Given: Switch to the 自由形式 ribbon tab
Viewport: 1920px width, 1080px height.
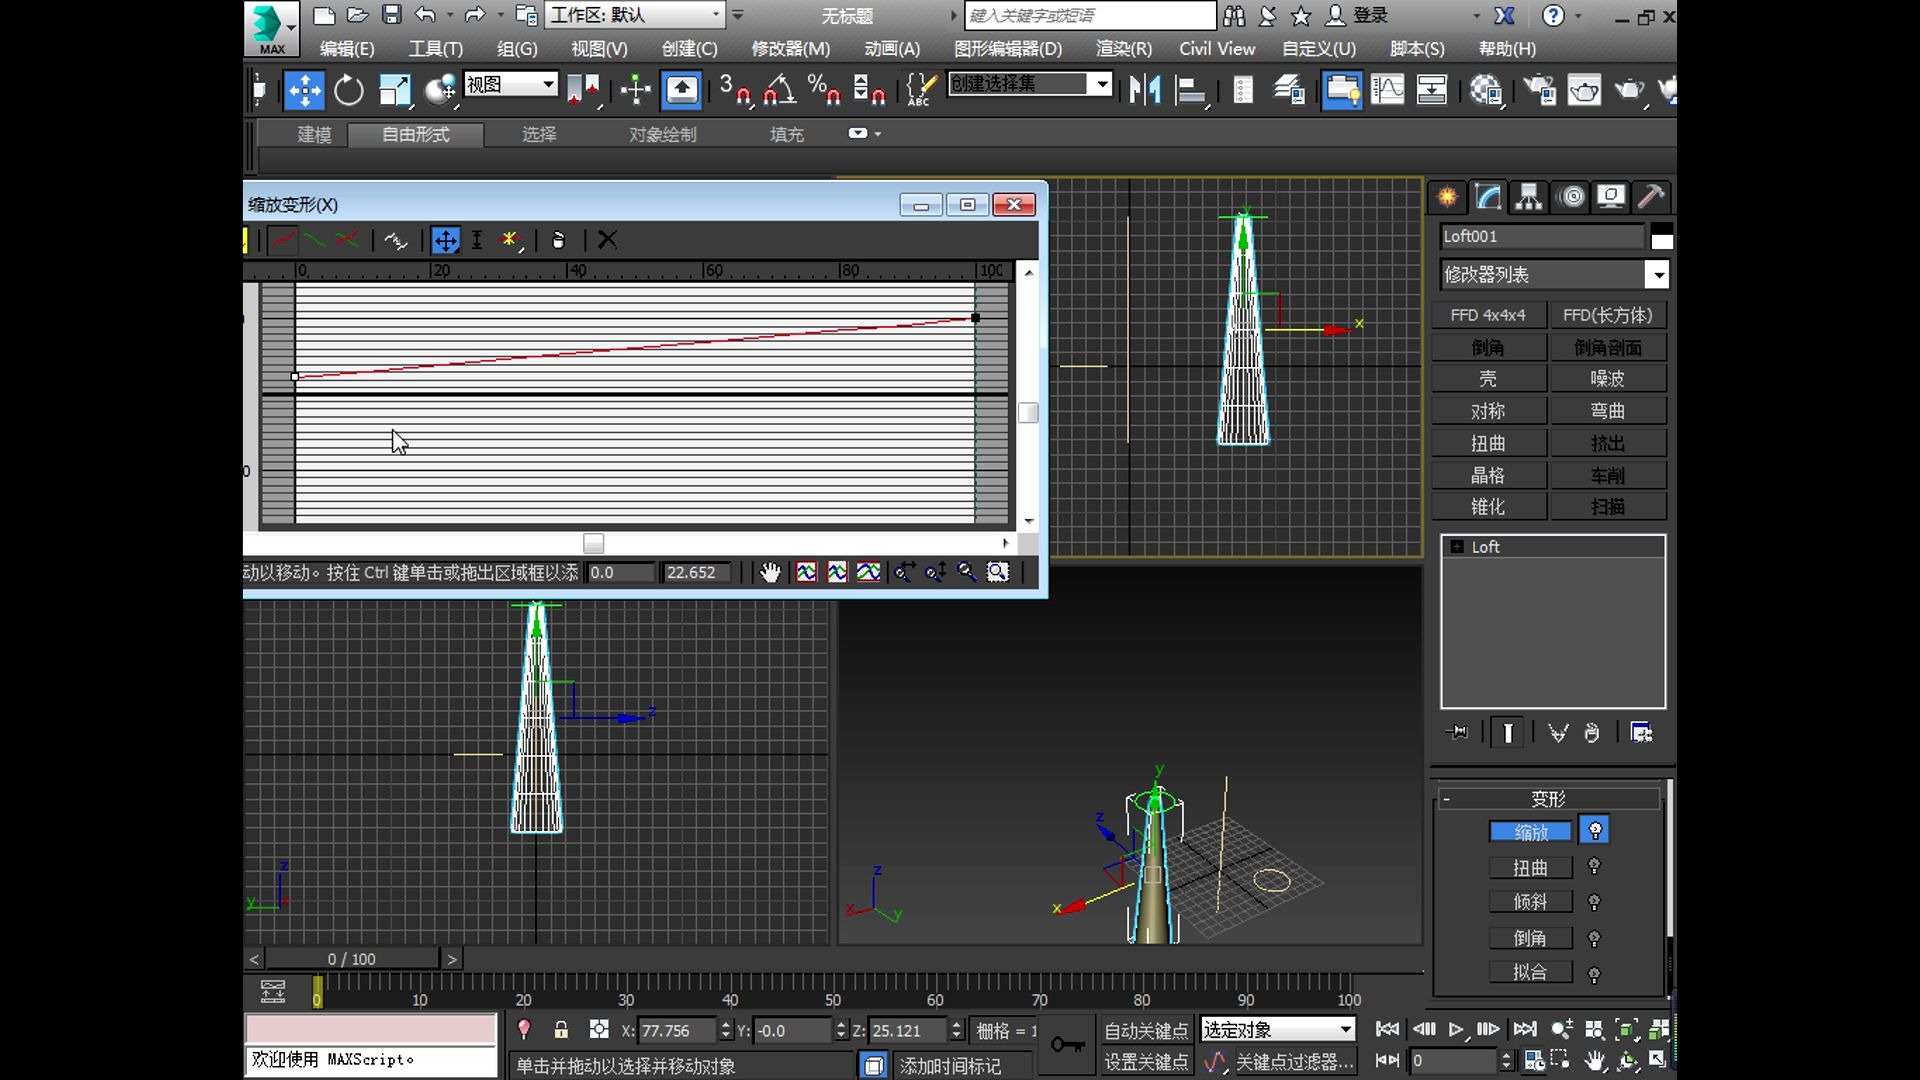Looking at the screenshot, I should (x=416, y=134).
